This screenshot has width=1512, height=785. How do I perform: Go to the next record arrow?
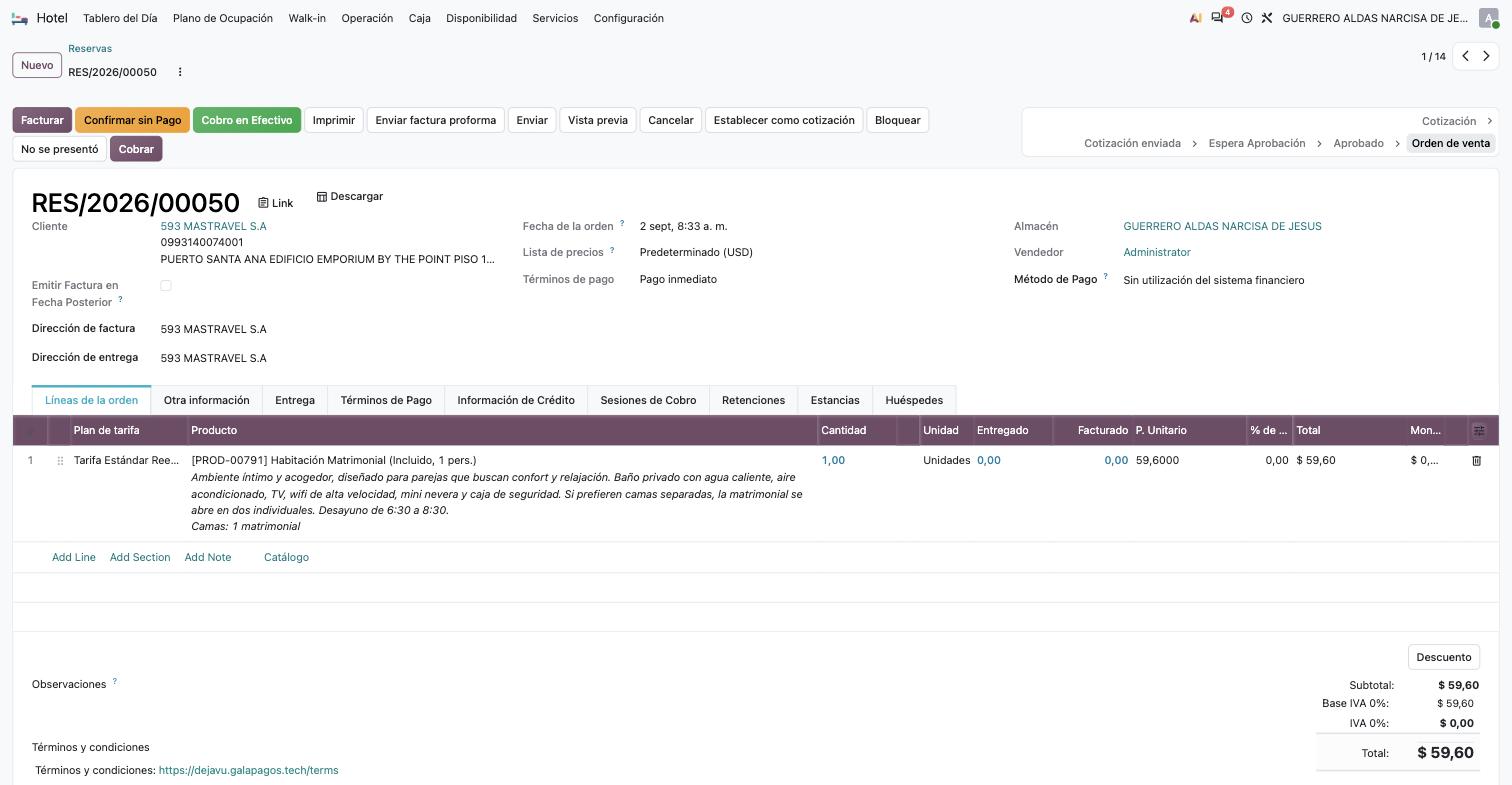coord(1486,56)
